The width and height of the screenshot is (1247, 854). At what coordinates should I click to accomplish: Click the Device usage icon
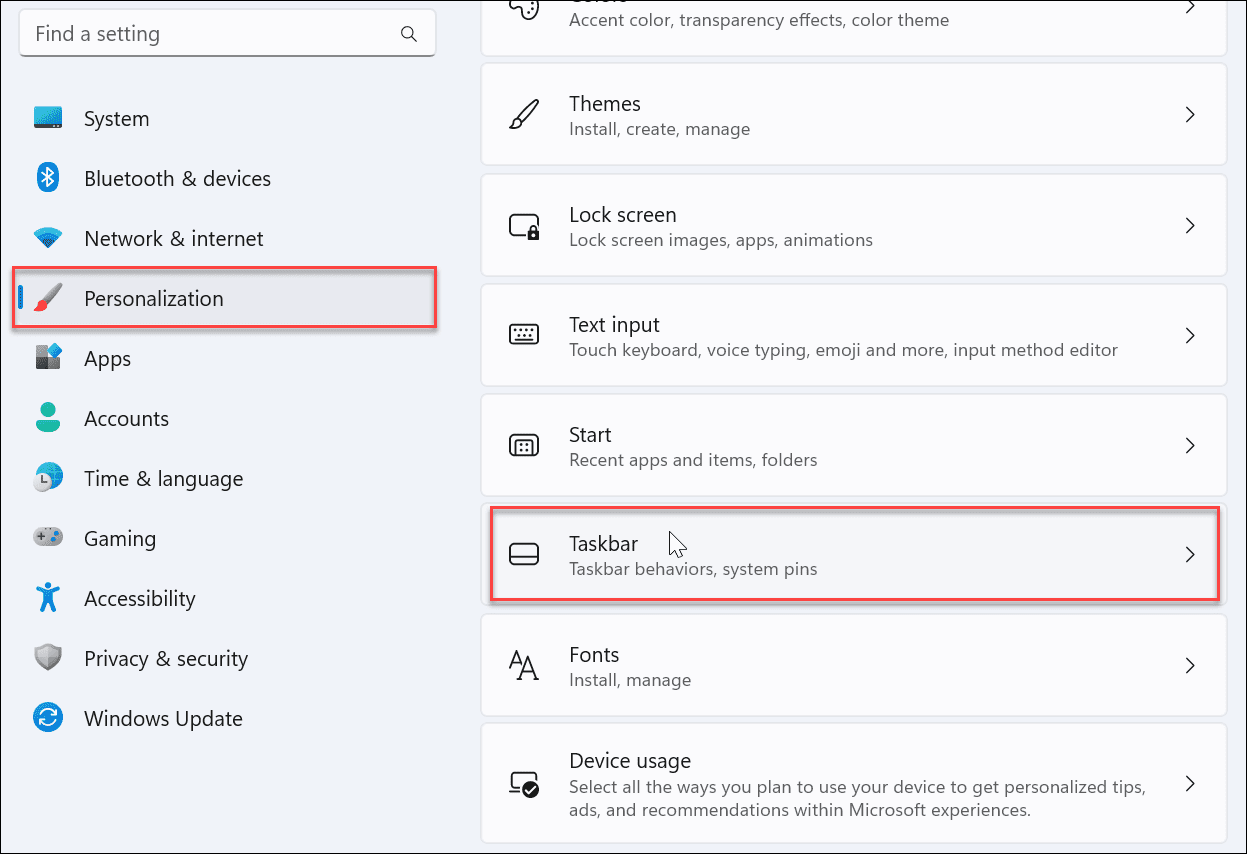(524, 783)
